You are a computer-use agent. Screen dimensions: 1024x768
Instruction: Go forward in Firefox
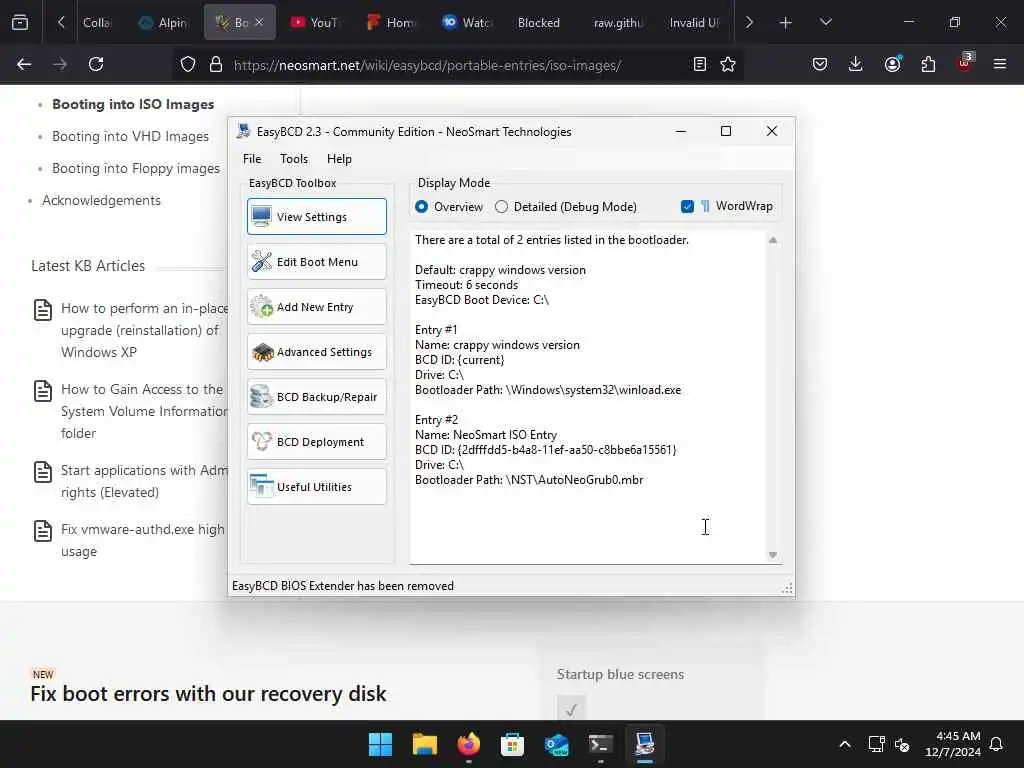click(x=60, y=64)
